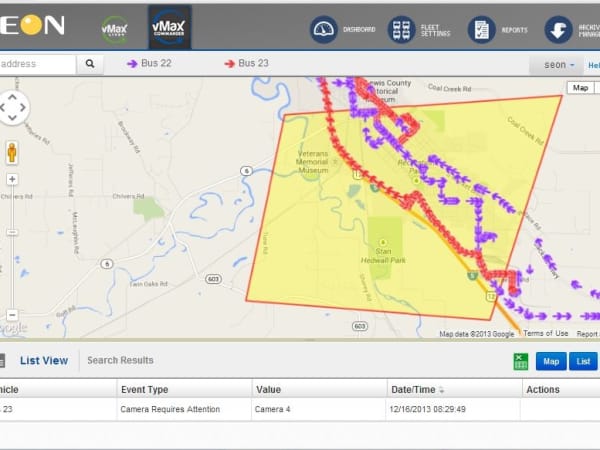This screenshot has width=600, height=450.
Task: Open the Map type selector
Action: click(x=579, y=88)
